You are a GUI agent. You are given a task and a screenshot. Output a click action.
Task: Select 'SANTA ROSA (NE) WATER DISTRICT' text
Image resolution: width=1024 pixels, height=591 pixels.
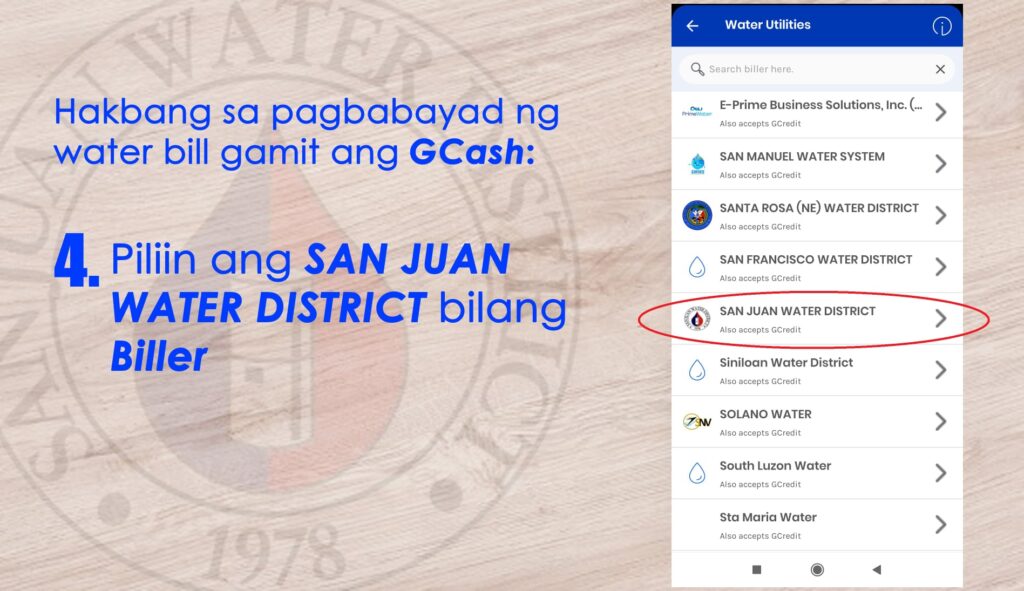click(x=819, y=208)
